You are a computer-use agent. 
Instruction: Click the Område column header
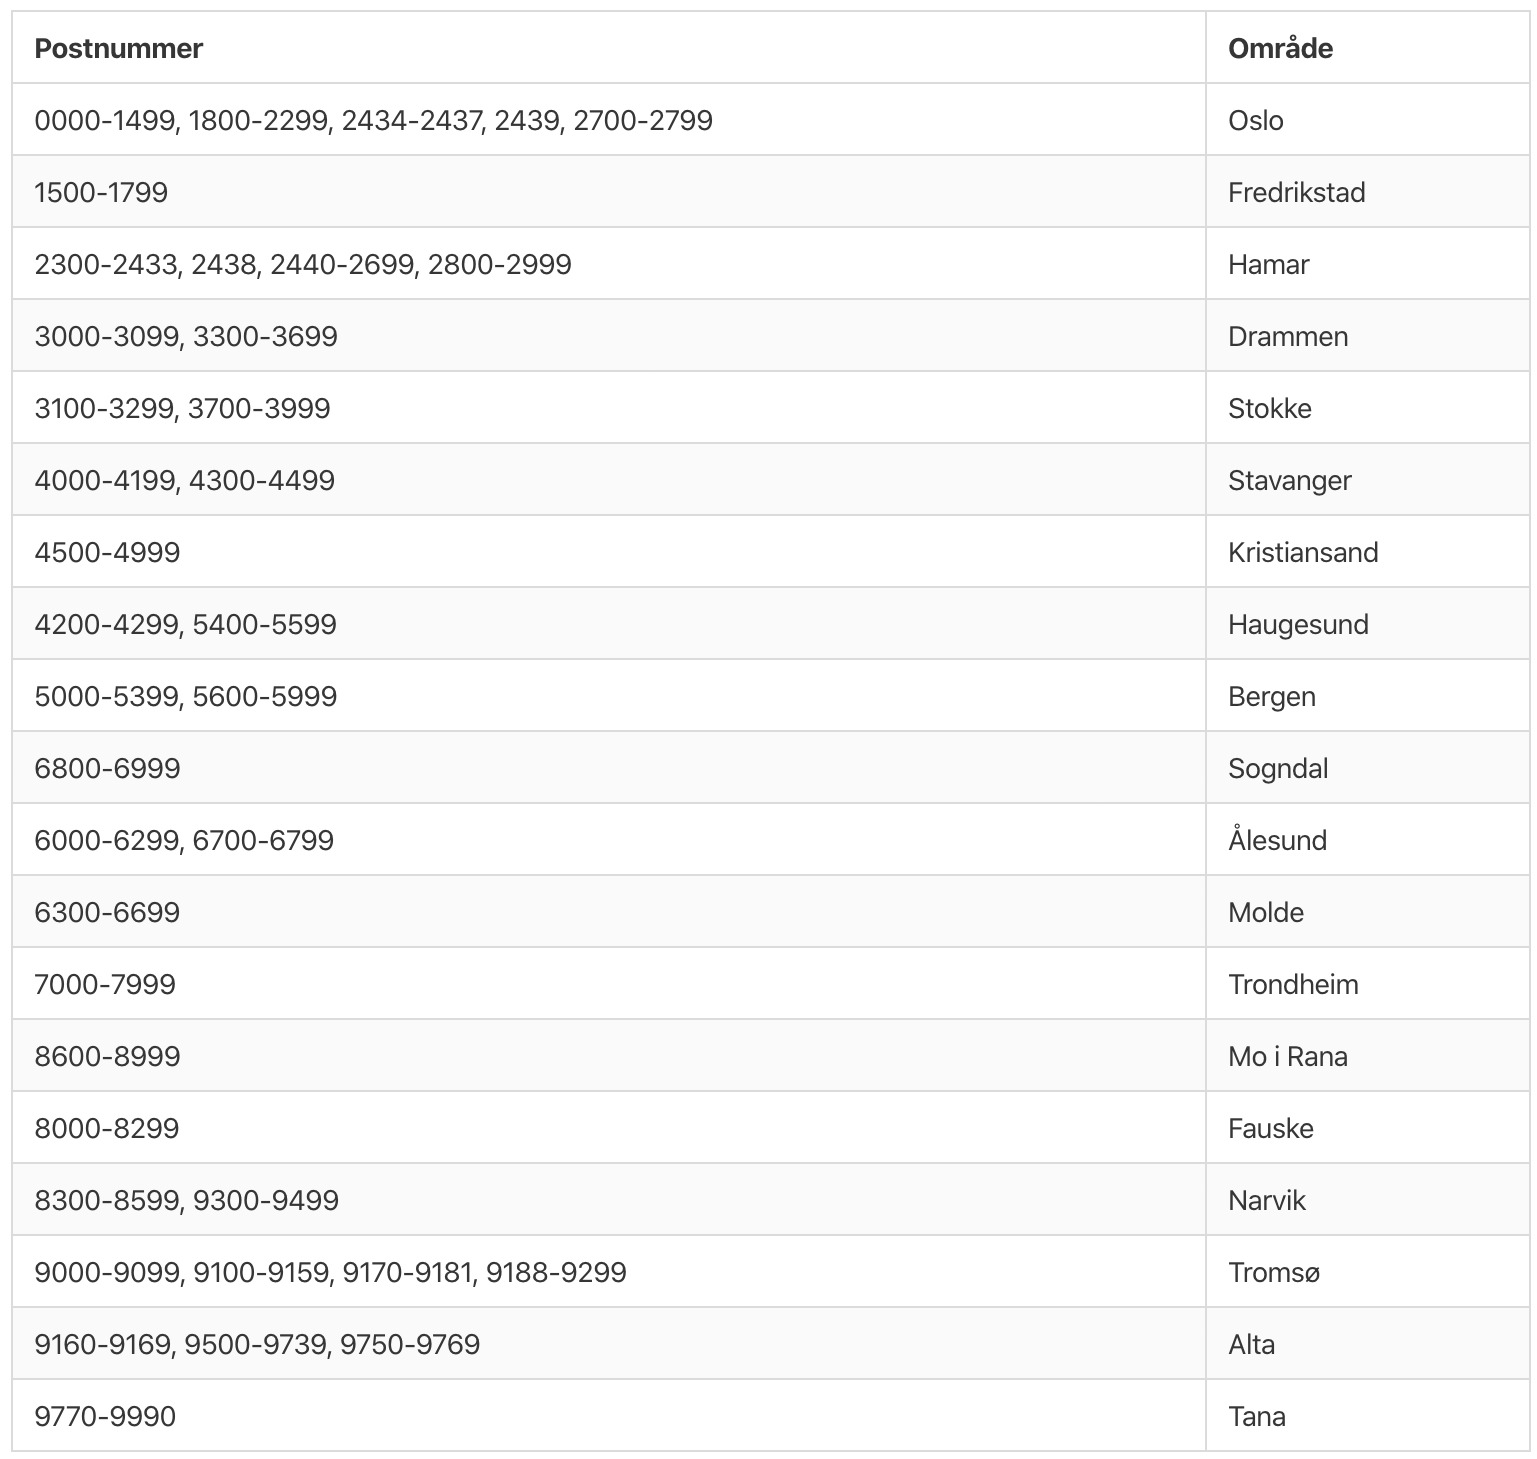(1280, 48)
